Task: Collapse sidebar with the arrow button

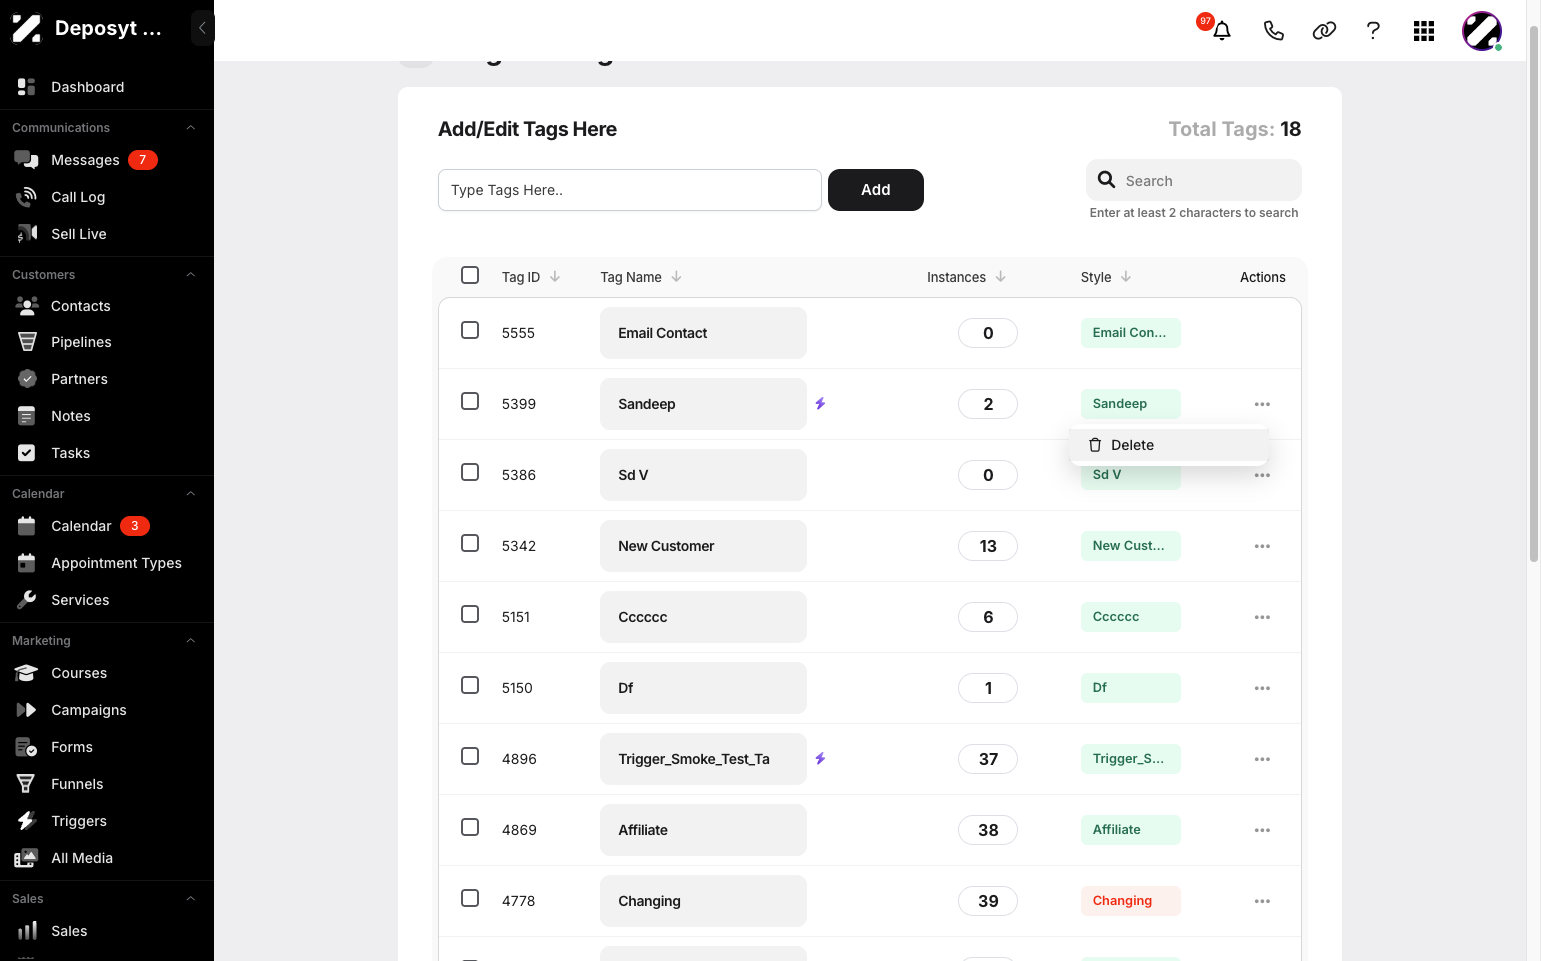Action: [202, 28]
